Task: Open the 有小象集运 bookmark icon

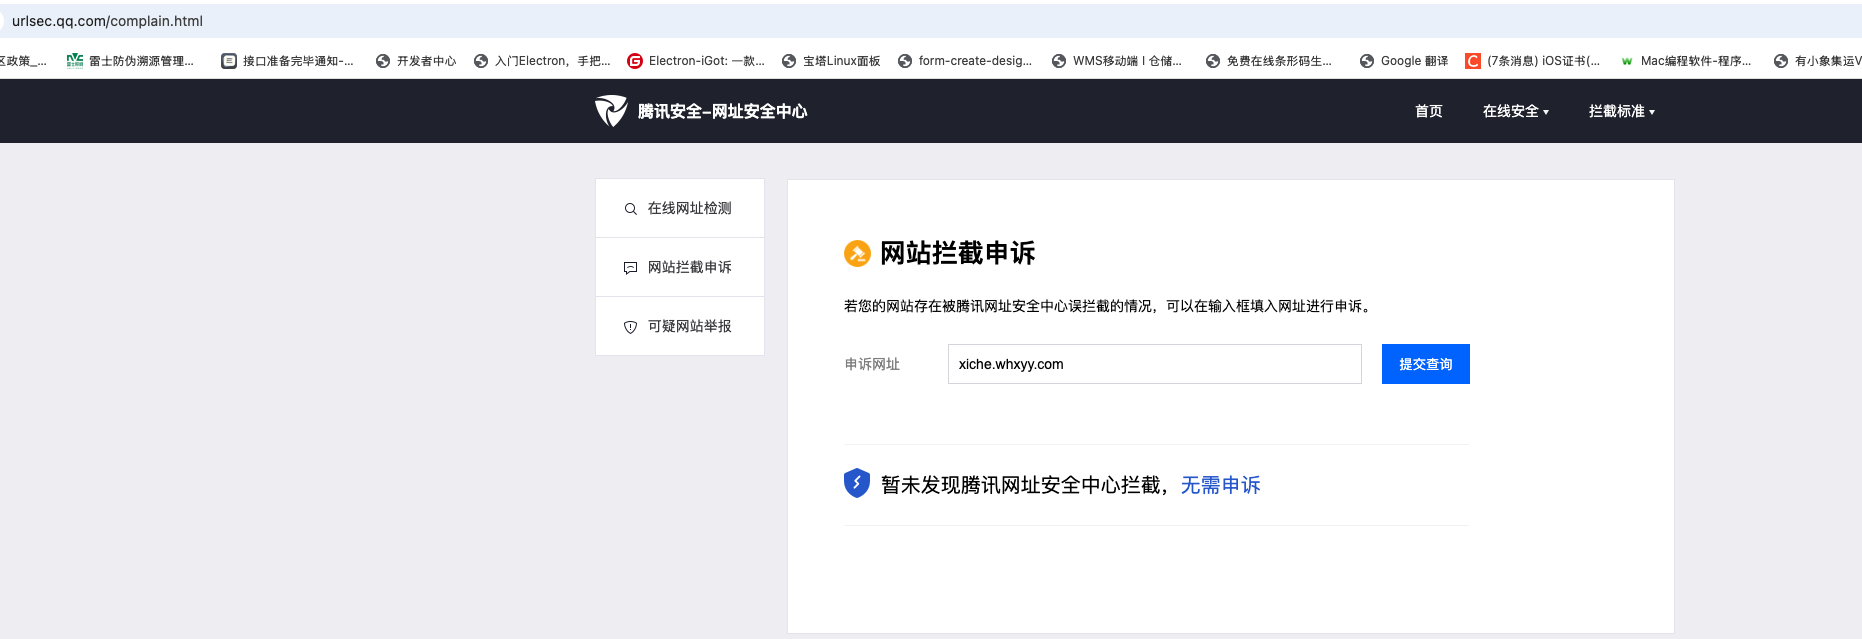Action: point(1781,61)
